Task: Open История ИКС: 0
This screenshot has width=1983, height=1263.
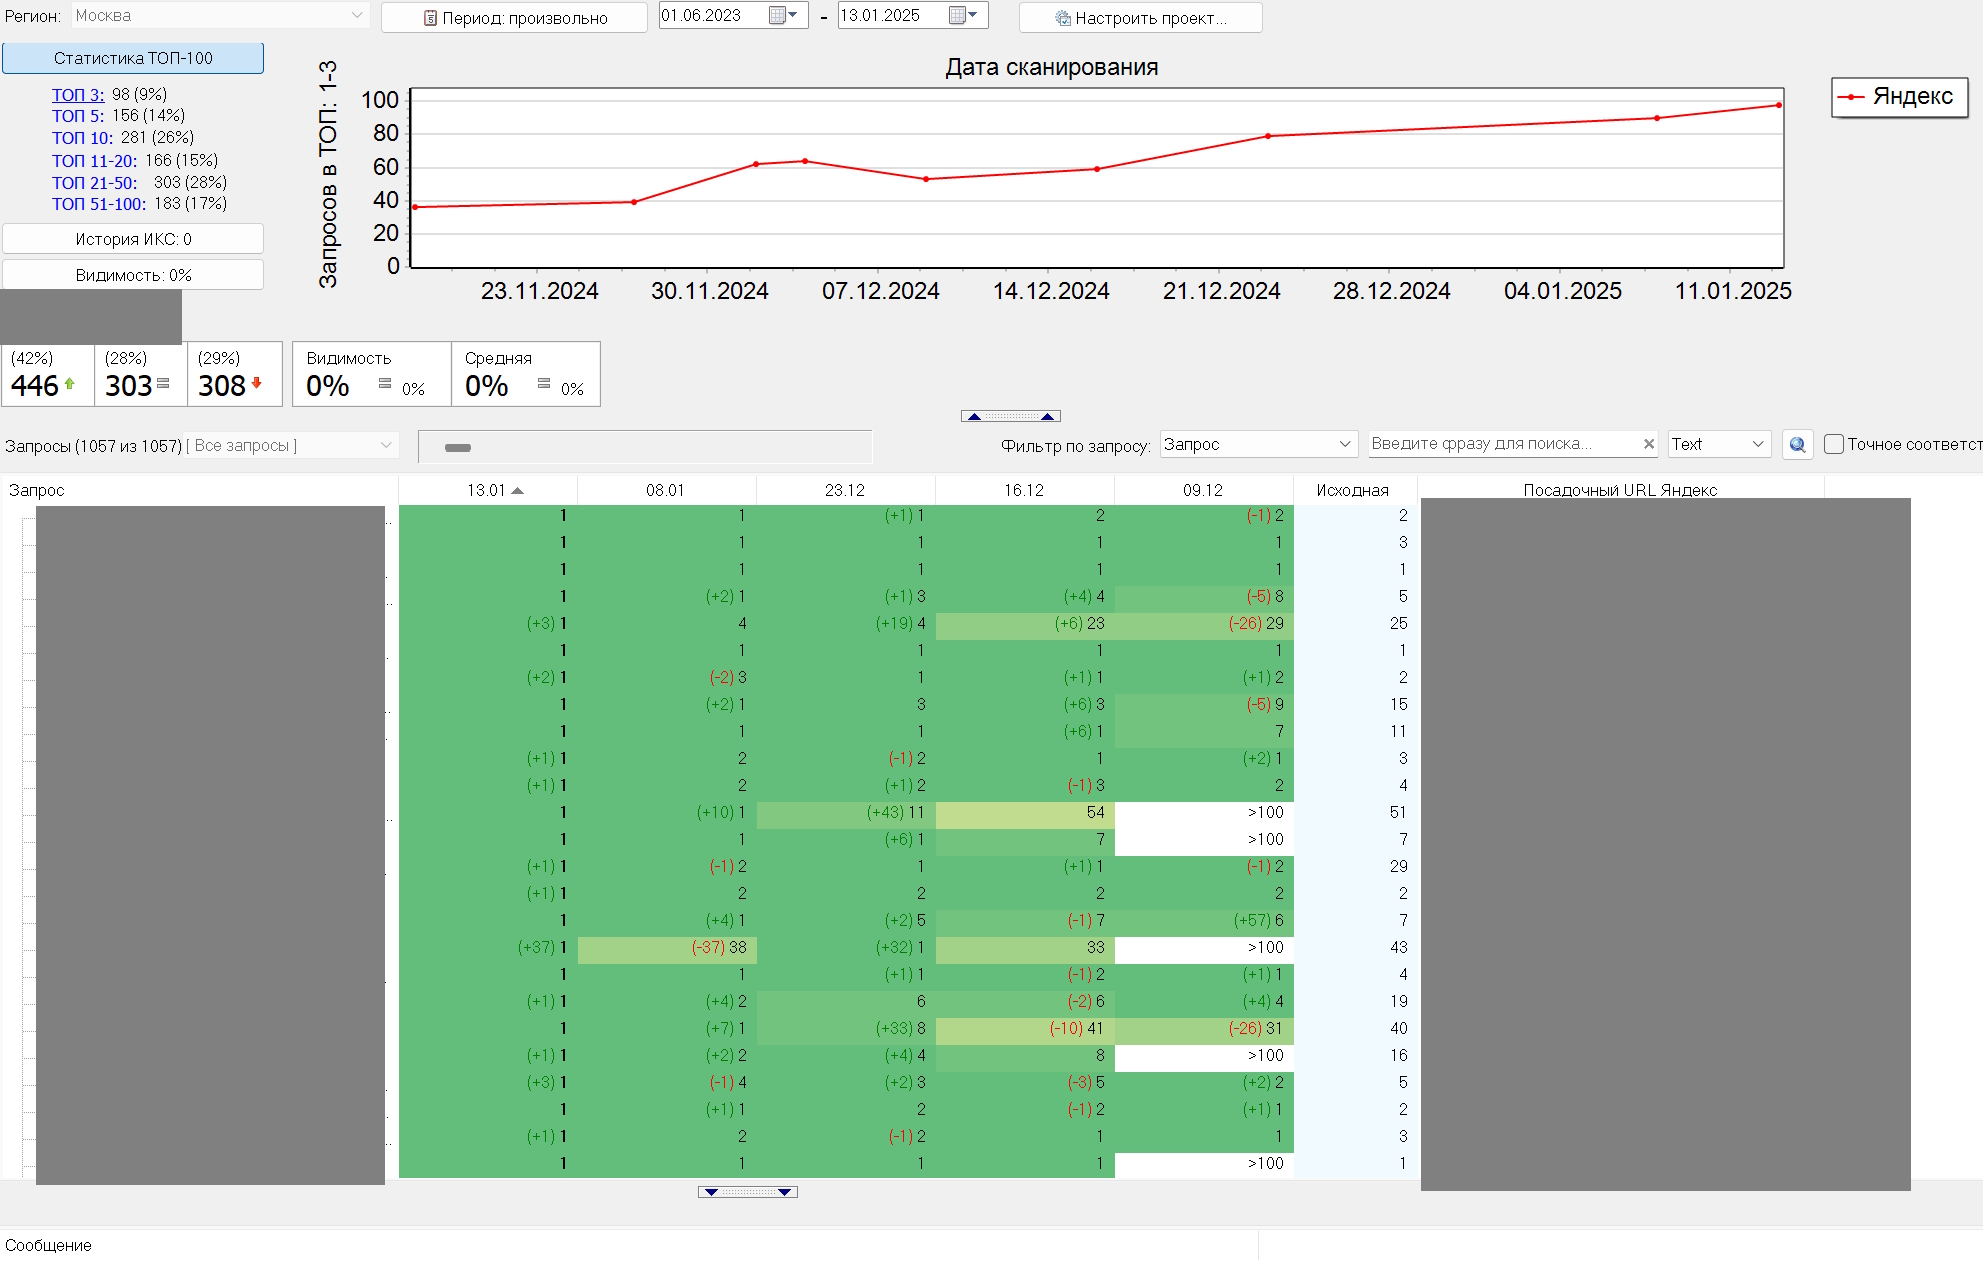Action: point(133,239)
